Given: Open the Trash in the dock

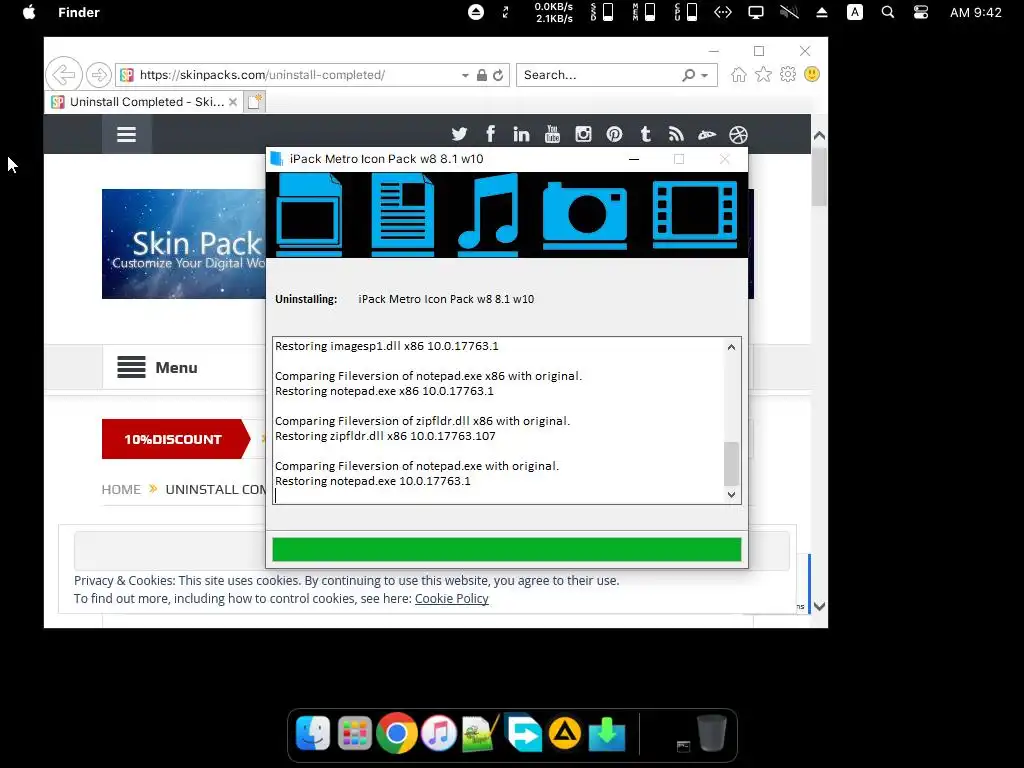Looking at the screenshot, I should coord(712,733).
